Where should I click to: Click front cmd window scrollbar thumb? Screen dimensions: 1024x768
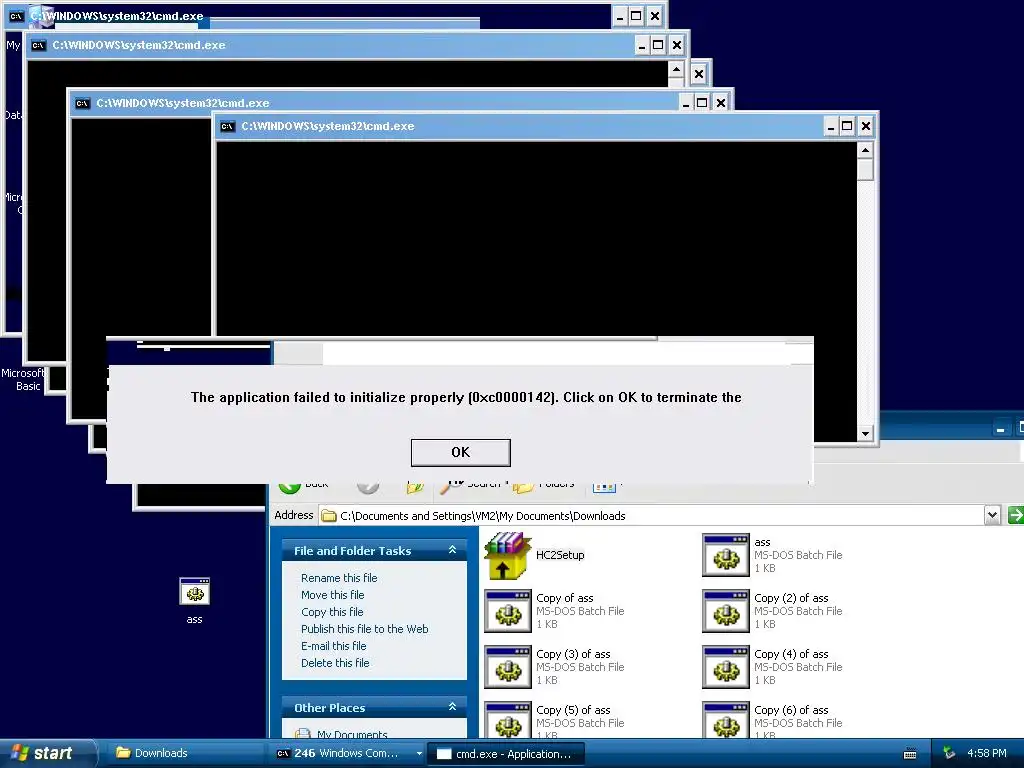point(865,170)
